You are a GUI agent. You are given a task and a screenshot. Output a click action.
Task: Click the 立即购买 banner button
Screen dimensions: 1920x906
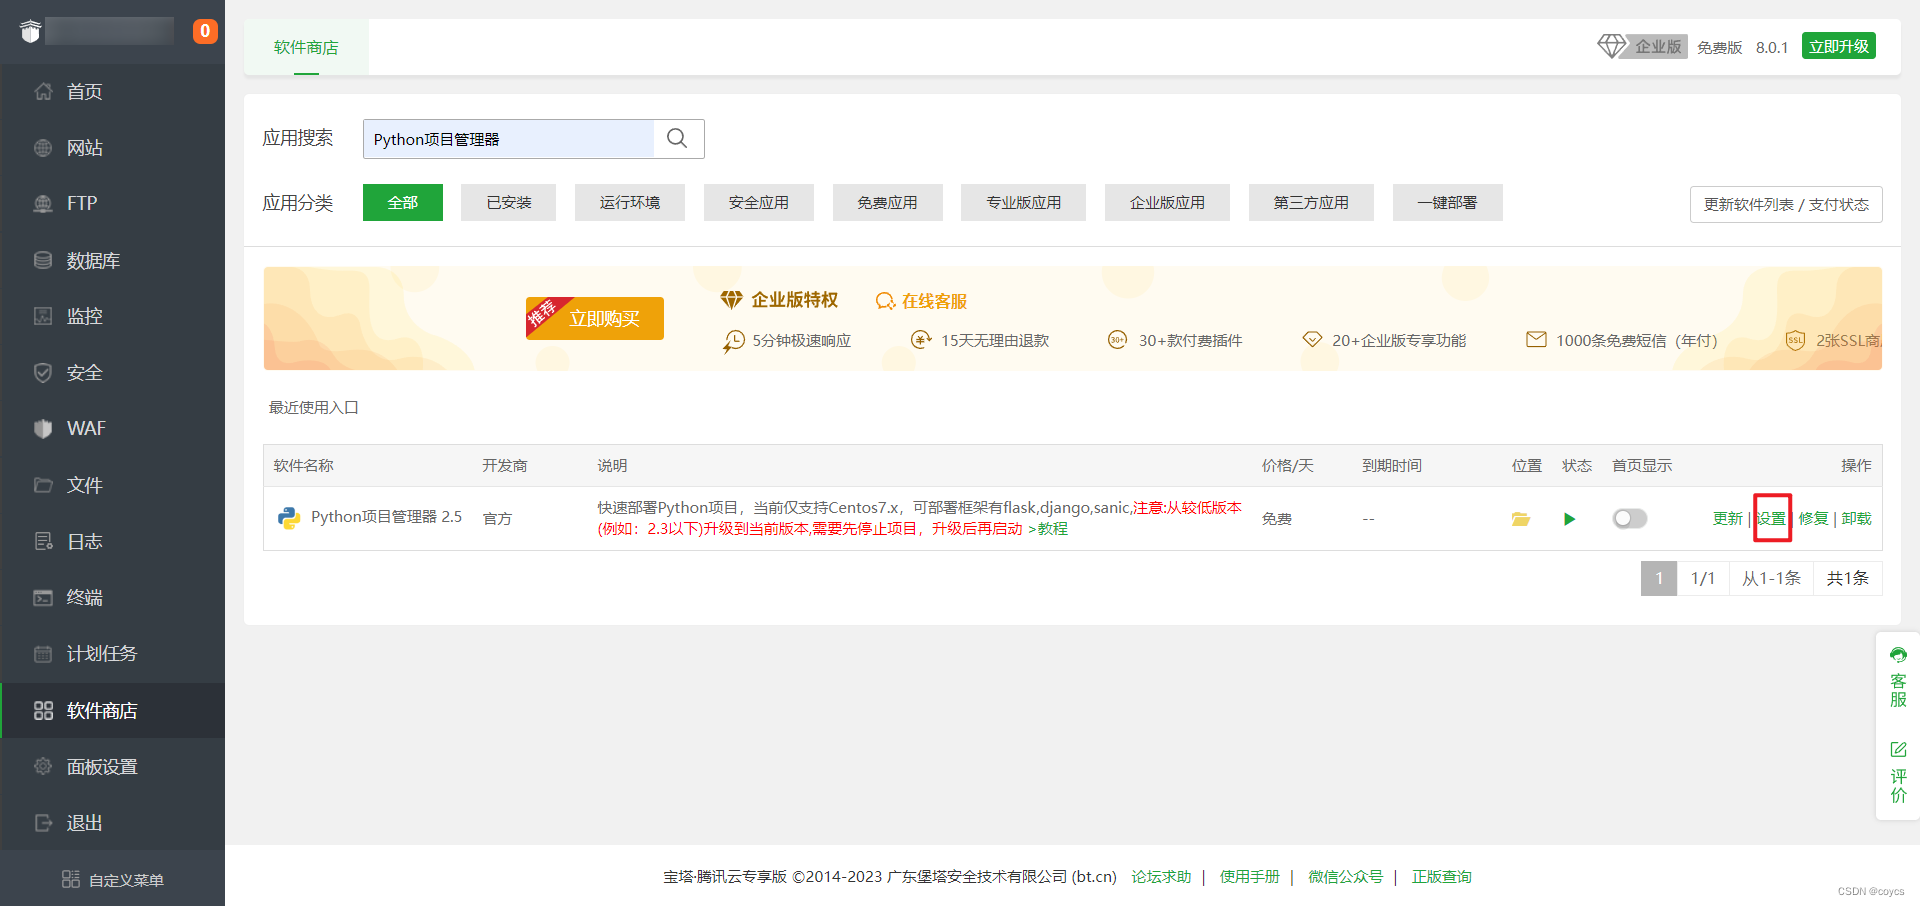[595, 318]
